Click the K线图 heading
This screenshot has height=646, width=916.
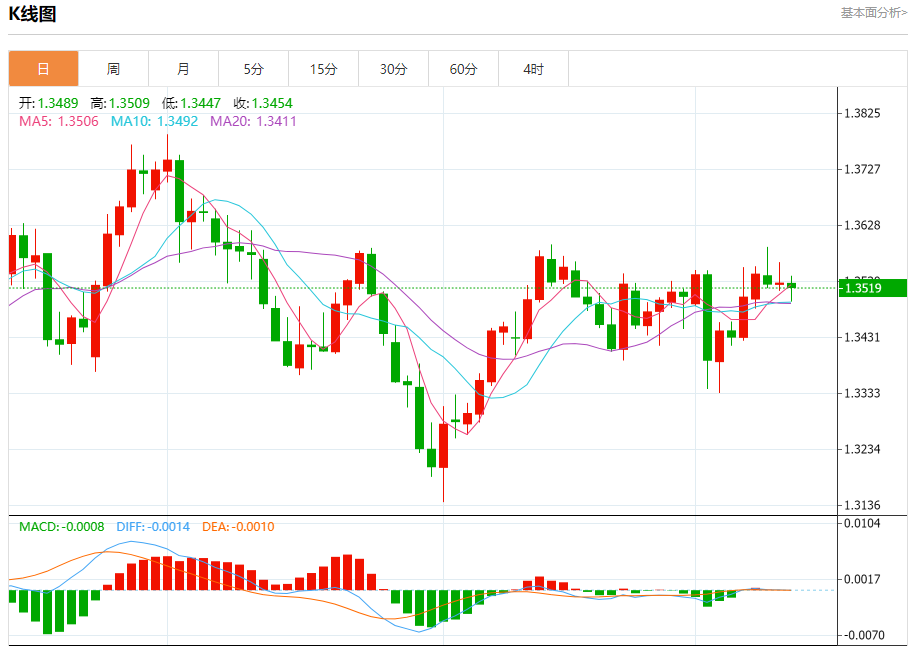click(32, 13)
